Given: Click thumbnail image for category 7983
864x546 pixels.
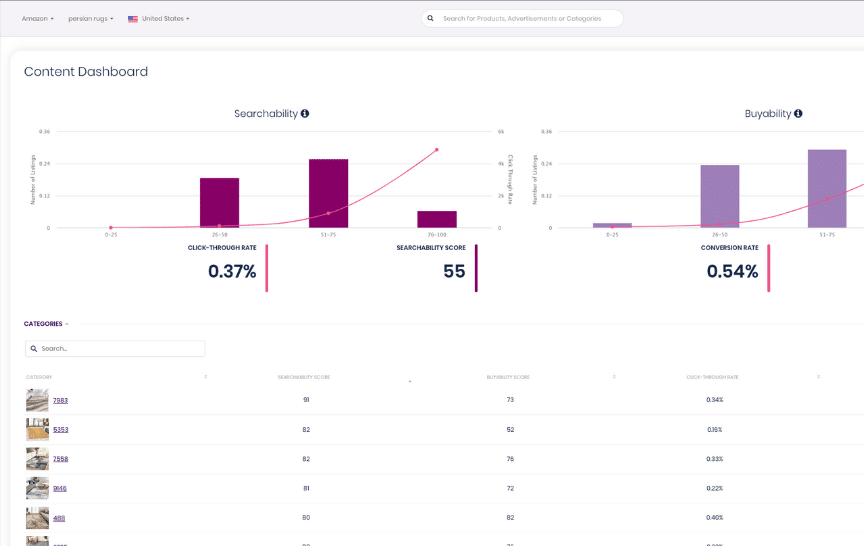Looking at the screenshot, I should pos(37,400).
